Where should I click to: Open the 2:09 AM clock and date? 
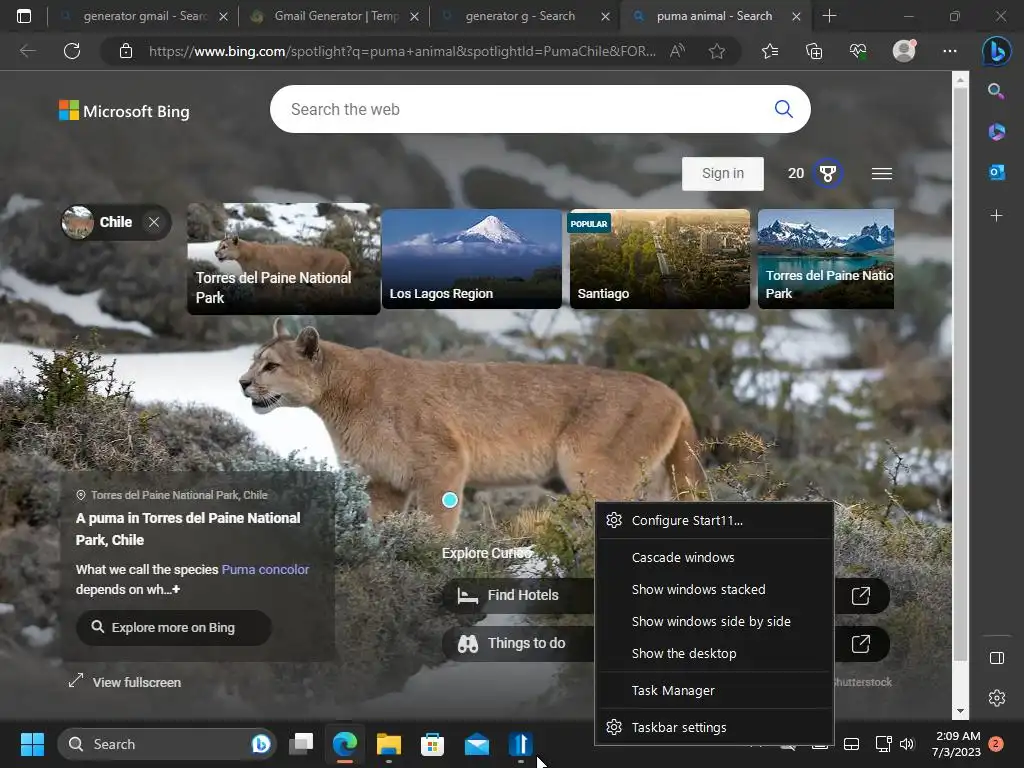[957, 744]
